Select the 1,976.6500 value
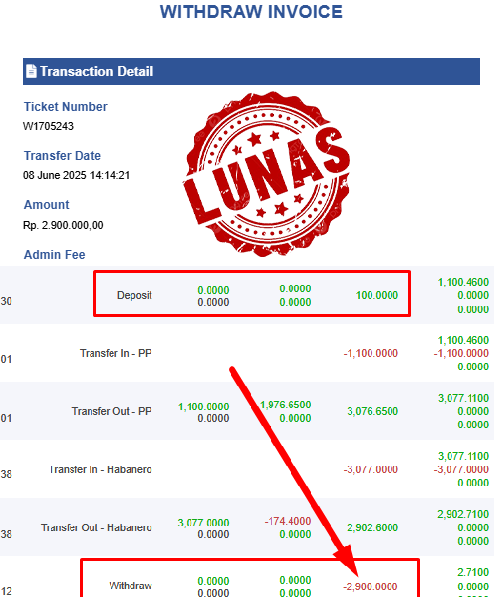The image size is (494, 597). [x=285, y=404]
